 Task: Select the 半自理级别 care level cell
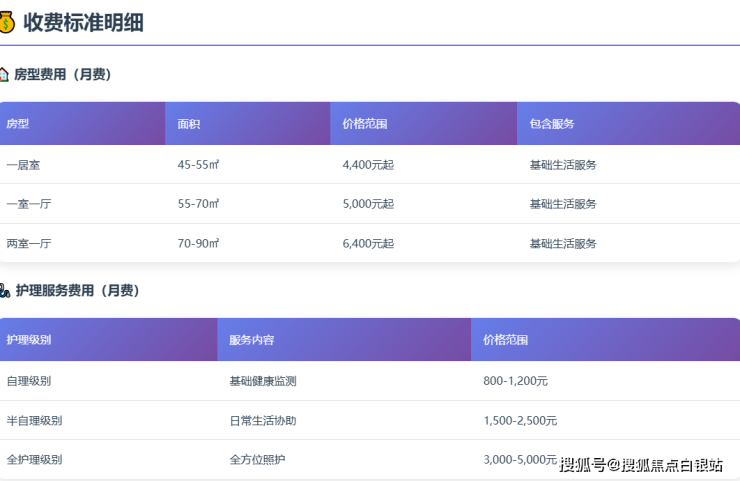(34, 421)
